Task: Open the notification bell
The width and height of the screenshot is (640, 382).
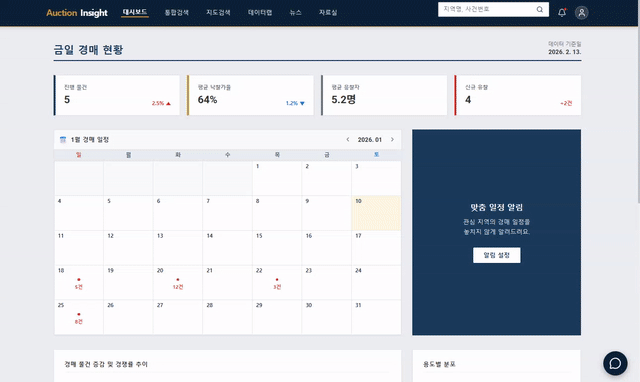Action: (x=562, y=12)
